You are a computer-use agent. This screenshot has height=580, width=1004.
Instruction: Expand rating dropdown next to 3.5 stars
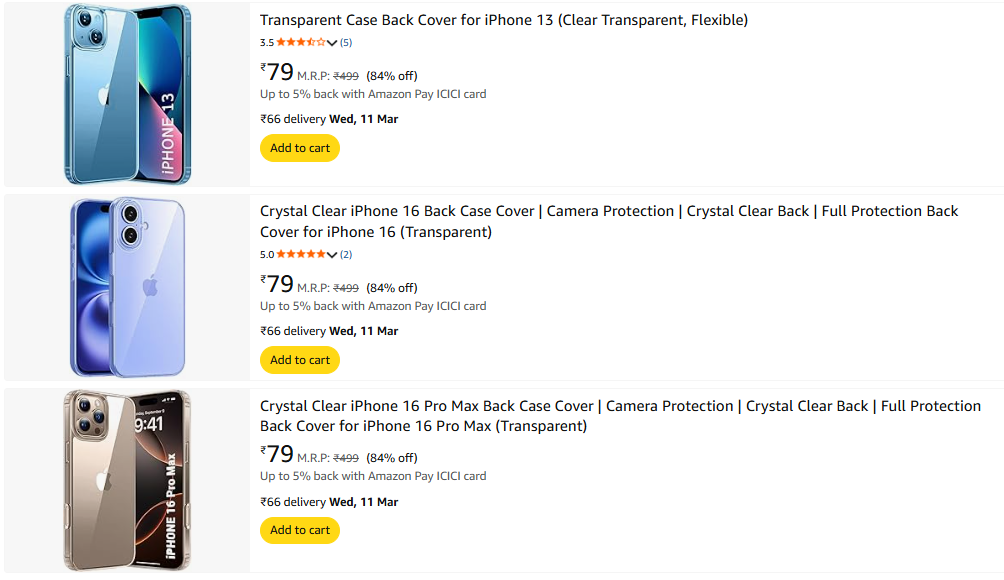click(332, 43)
